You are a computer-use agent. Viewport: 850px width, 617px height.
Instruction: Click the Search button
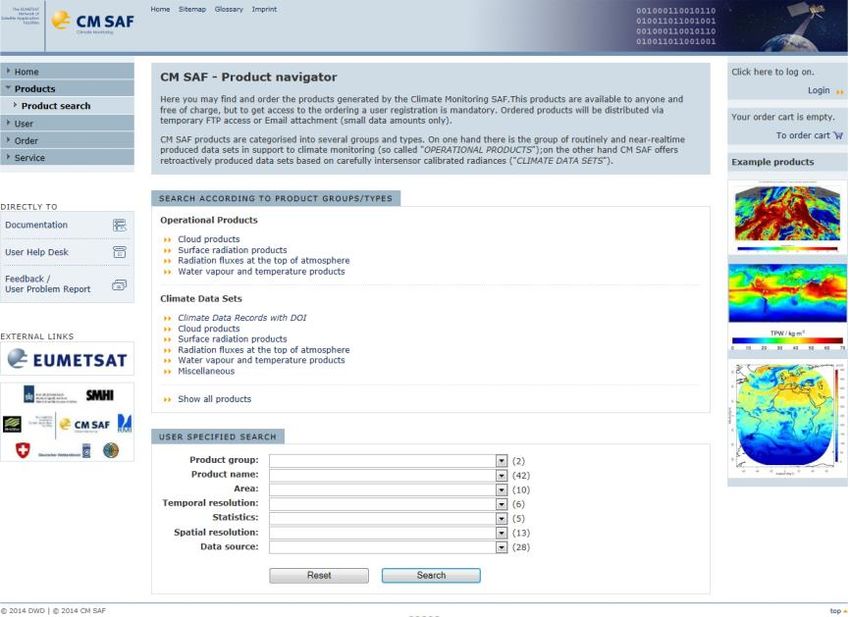pyautogui.click(x=431, y=575)
